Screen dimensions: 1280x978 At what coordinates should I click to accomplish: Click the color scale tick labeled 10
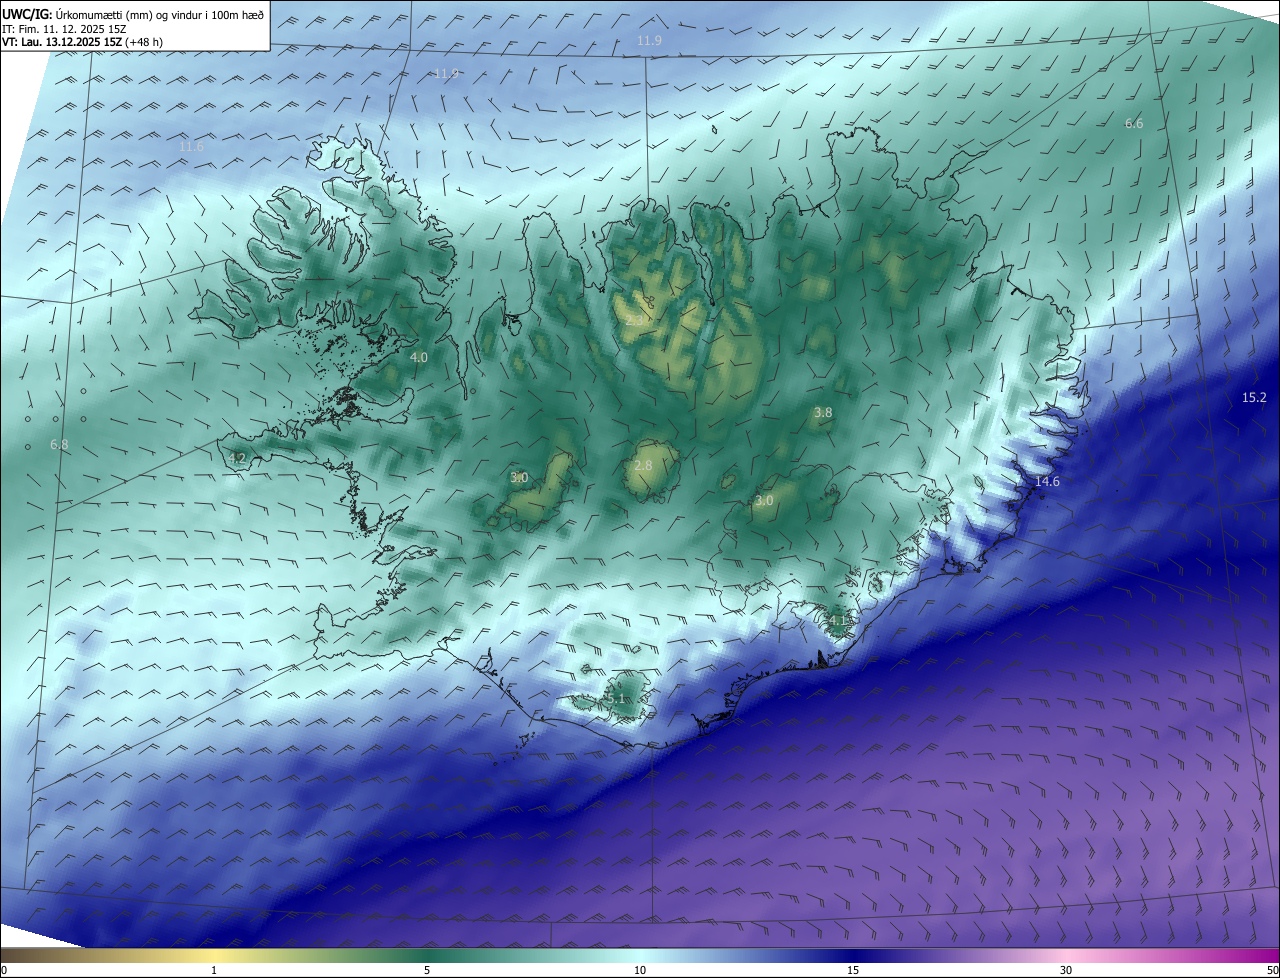[x=639, y=970]
